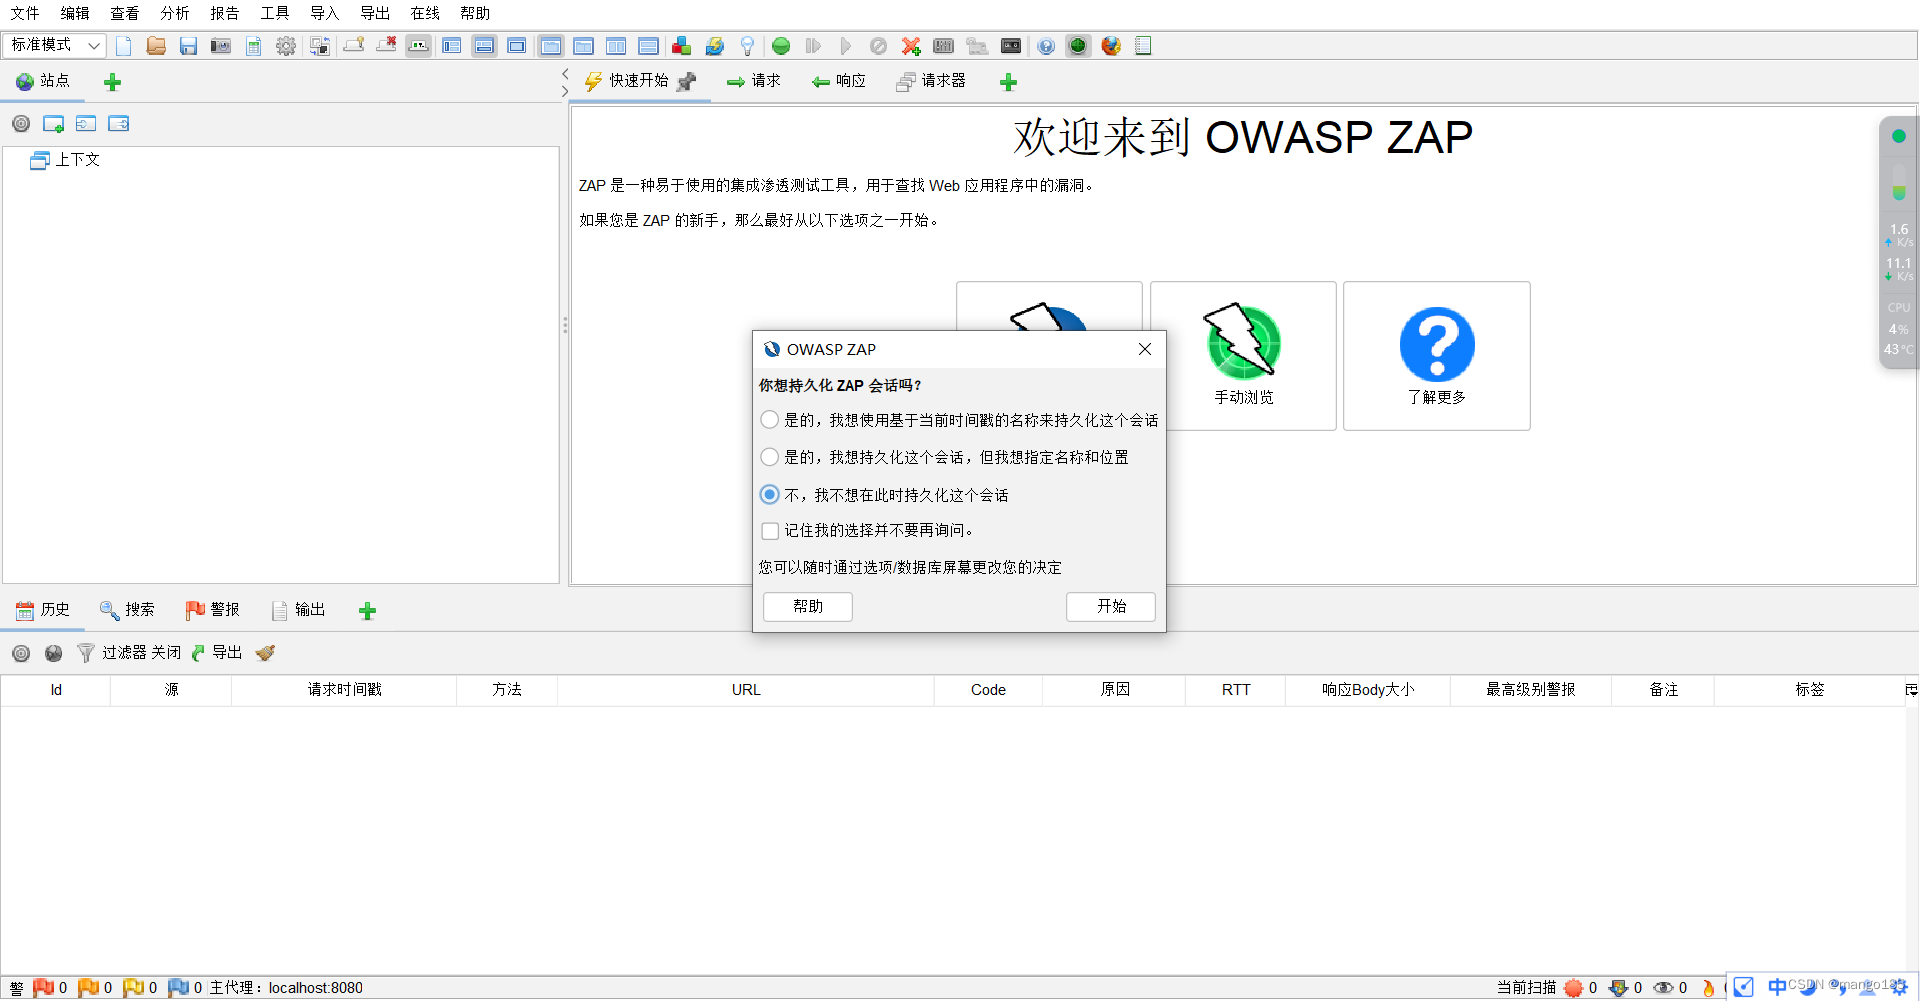Click the active scan sun icon in status bar

tap(1574, 988)
